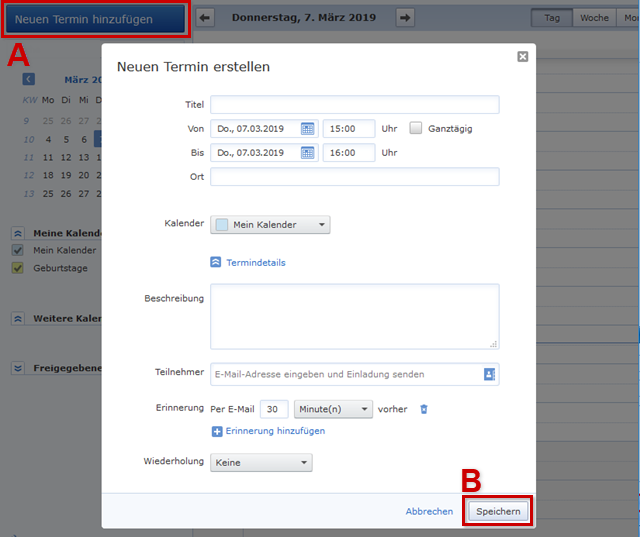The height and width of the screenshot is (537, 640).
Task: Open the Minute(n) reminder unit dropdown
Action: point(333,409)
